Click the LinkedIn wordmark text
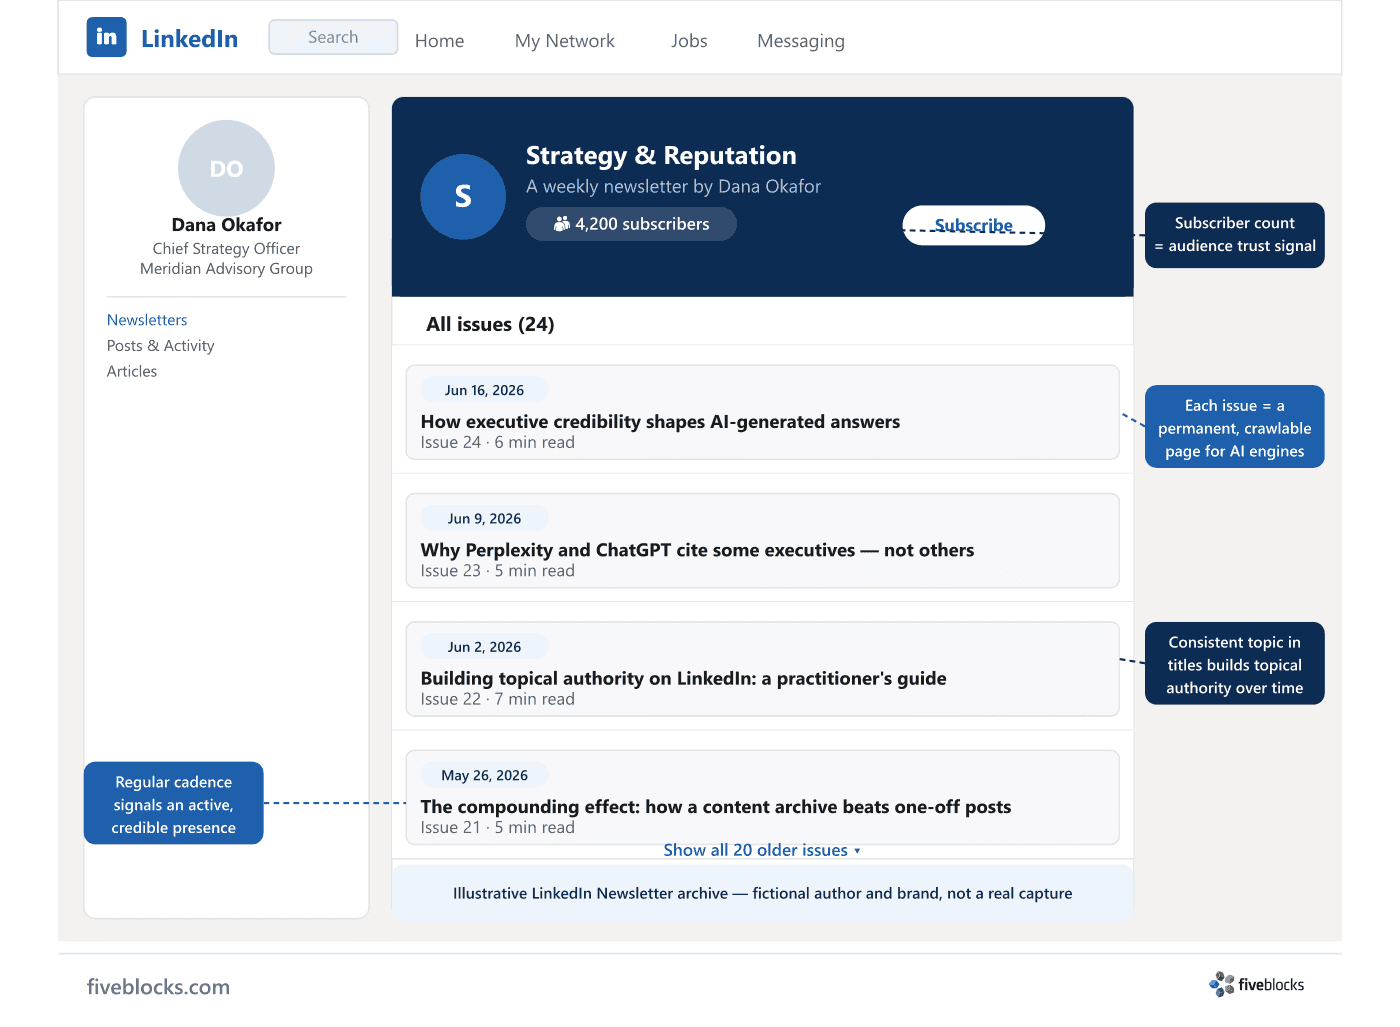 click(189, 39)
